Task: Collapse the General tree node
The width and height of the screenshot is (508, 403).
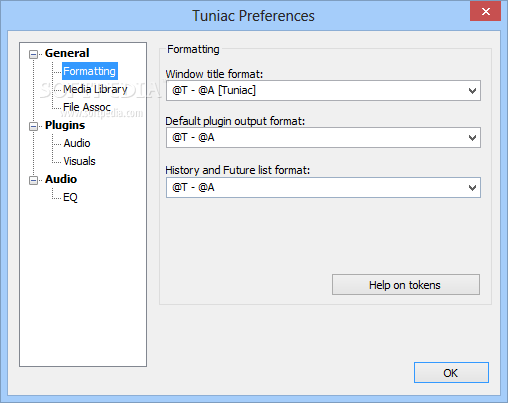Action: tap(33, 54)
